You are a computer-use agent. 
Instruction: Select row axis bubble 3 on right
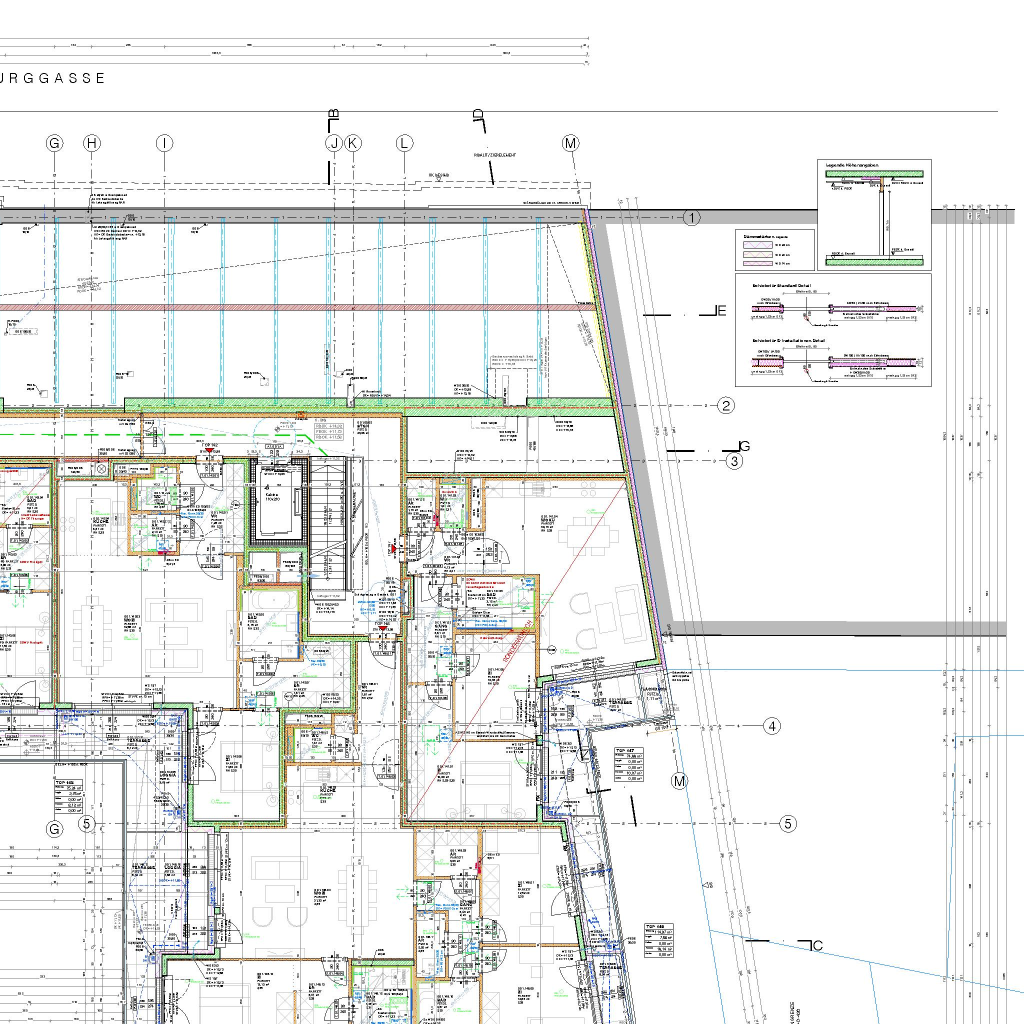tap(734, 461)
